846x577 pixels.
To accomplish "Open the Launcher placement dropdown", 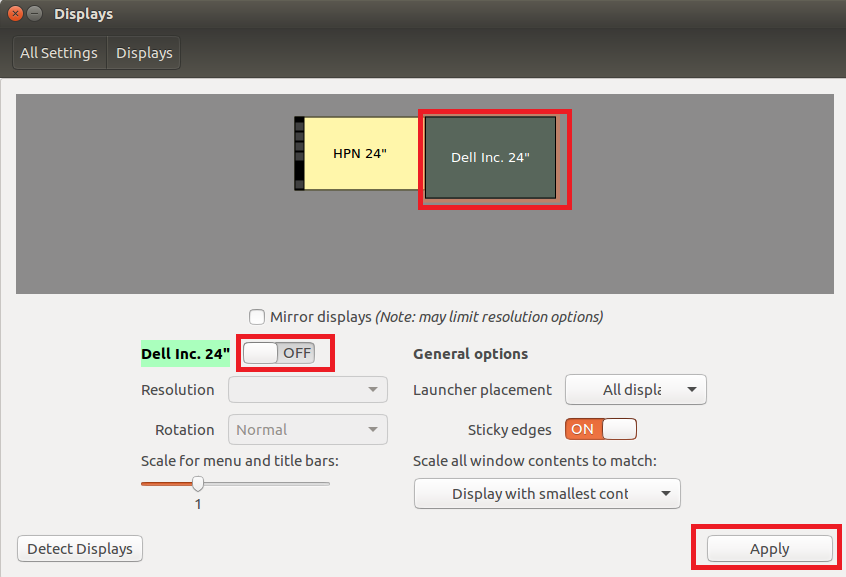I will pos(636,389).
